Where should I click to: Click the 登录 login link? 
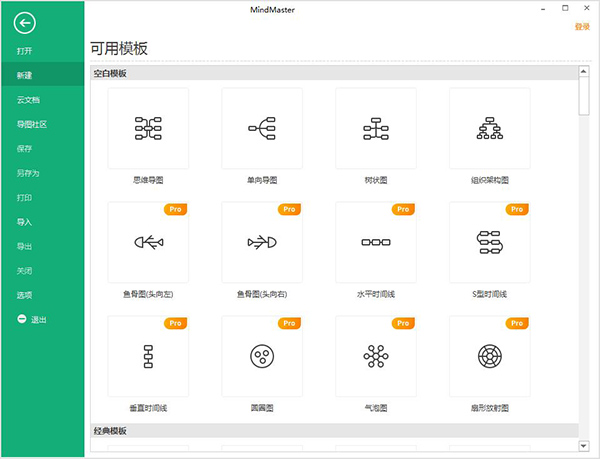coord(582,26)
